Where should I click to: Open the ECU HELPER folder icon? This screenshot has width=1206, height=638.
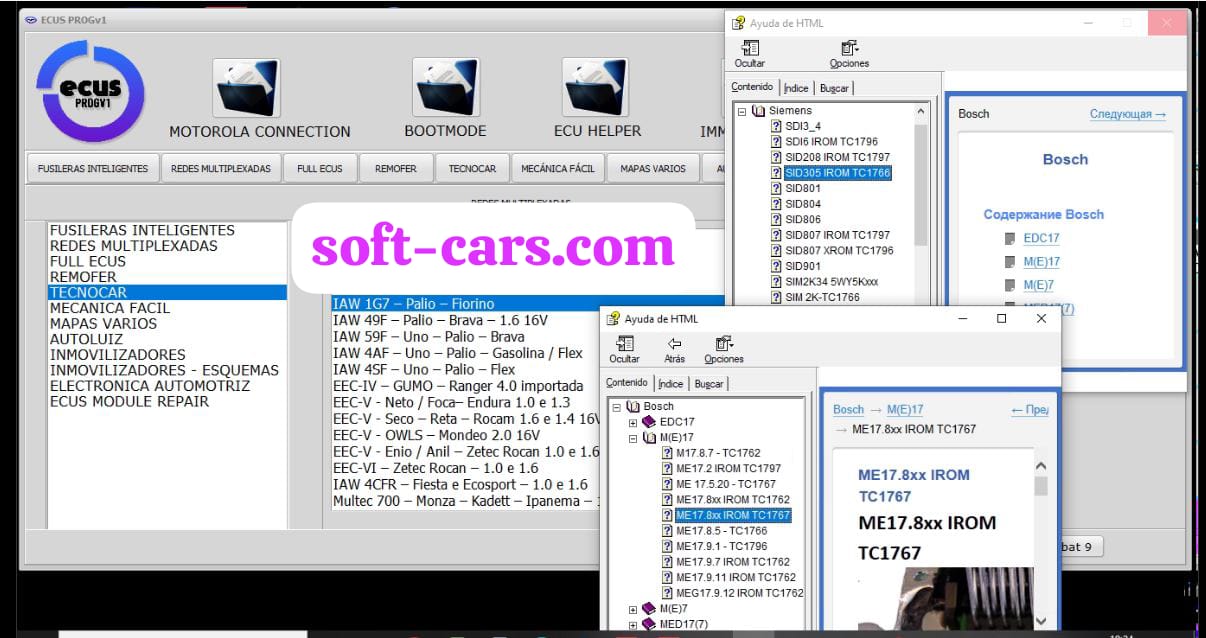click(x=595, y=87)
